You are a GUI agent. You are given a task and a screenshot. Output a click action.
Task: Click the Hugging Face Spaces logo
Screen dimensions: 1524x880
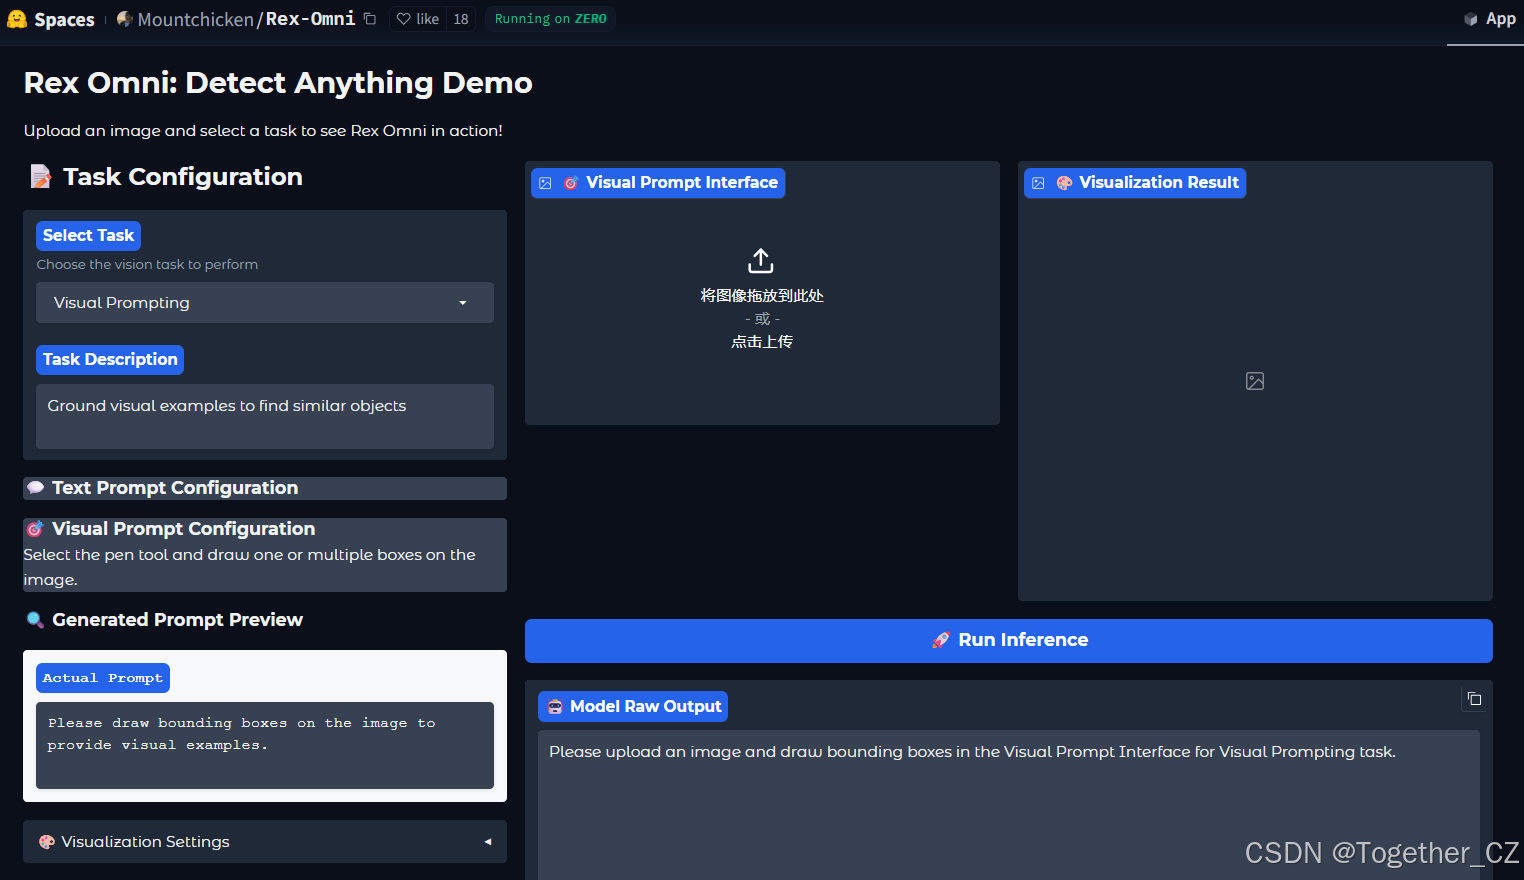17,19
